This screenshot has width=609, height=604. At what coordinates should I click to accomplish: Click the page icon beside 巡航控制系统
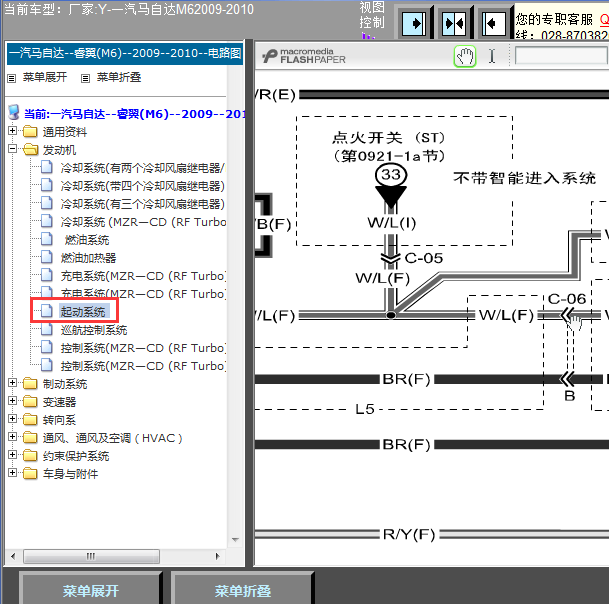[47, 329]
